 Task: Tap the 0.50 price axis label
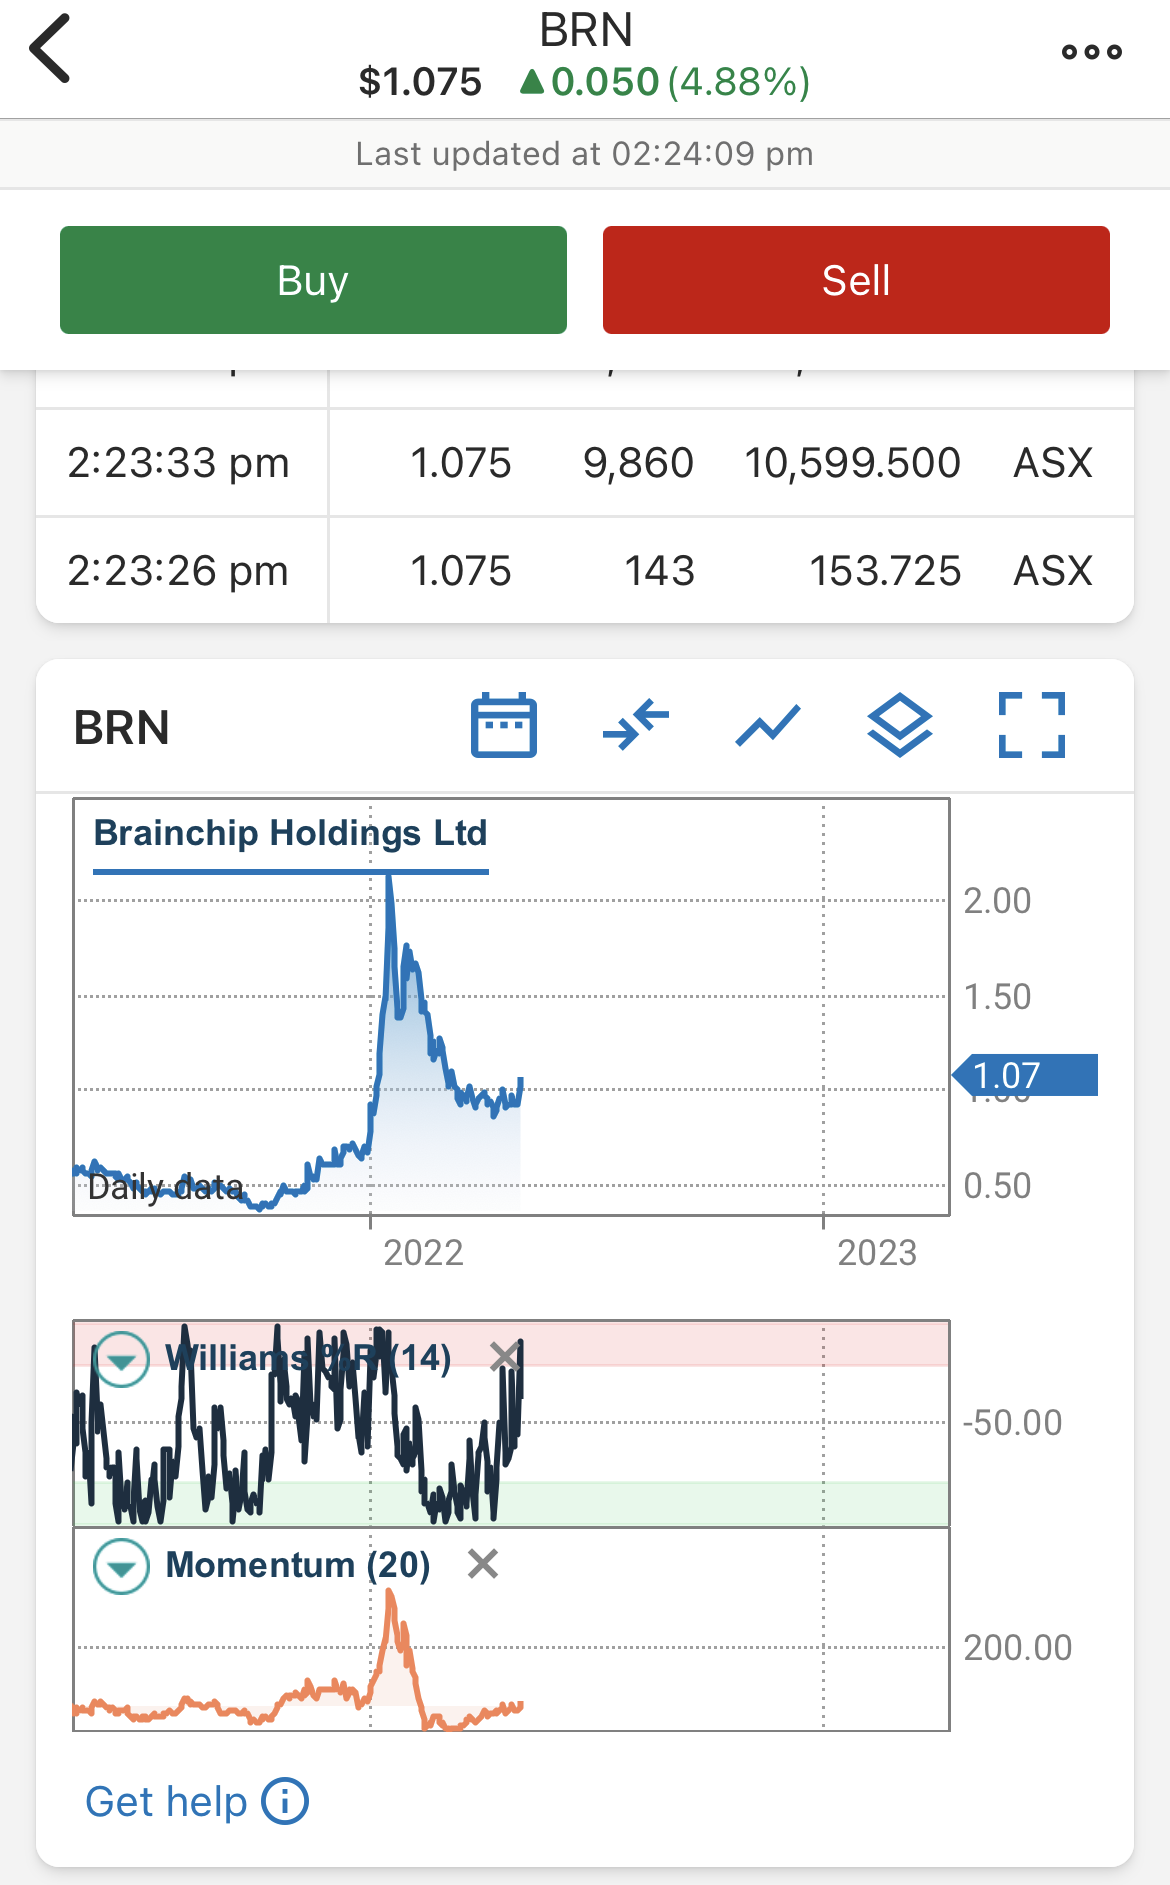point(997,1185)
